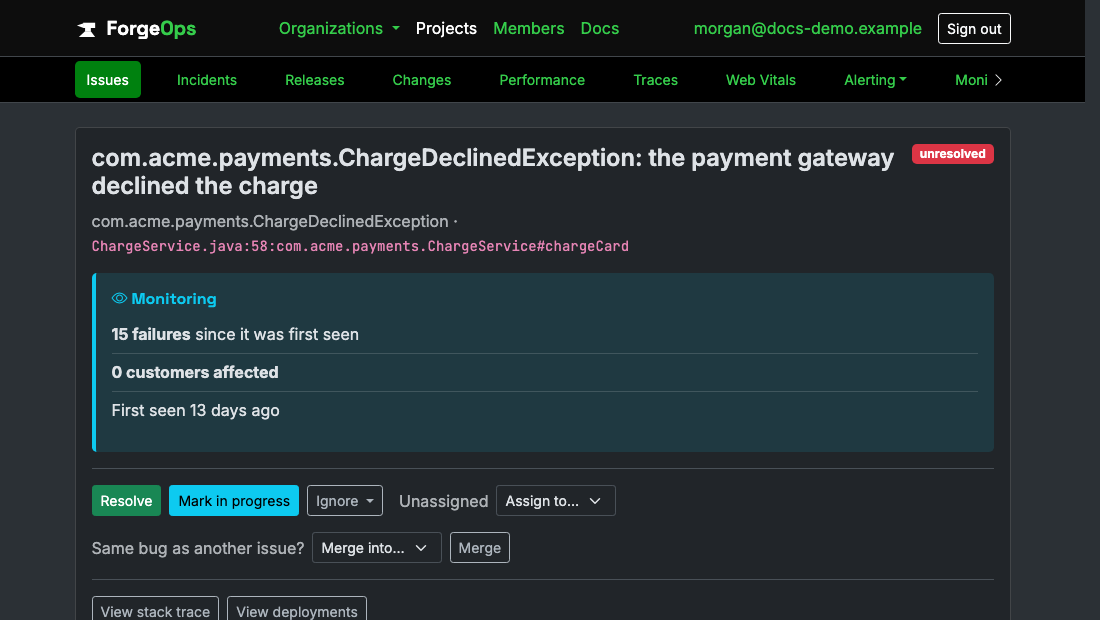1100x620 pixels.
Task: Click the Merge button
Action: [x=480, y=548]
